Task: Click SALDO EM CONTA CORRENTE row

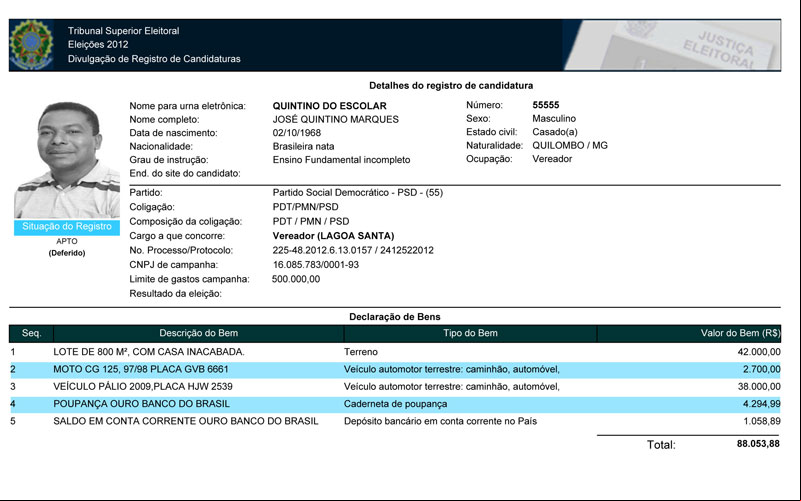Action: 185,421
